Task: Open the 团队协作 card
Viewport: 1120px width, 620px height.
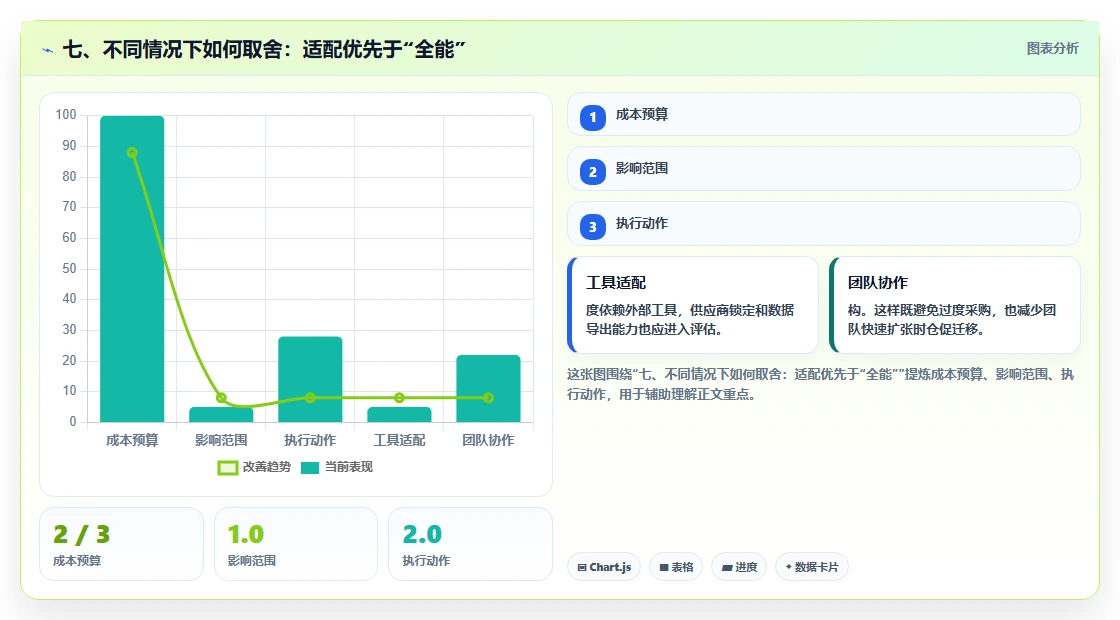Action: click(955, 305)
